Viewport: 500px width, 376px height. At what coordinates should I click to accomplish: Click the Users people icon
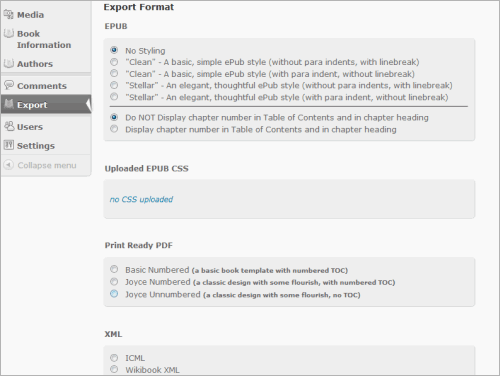9,126
